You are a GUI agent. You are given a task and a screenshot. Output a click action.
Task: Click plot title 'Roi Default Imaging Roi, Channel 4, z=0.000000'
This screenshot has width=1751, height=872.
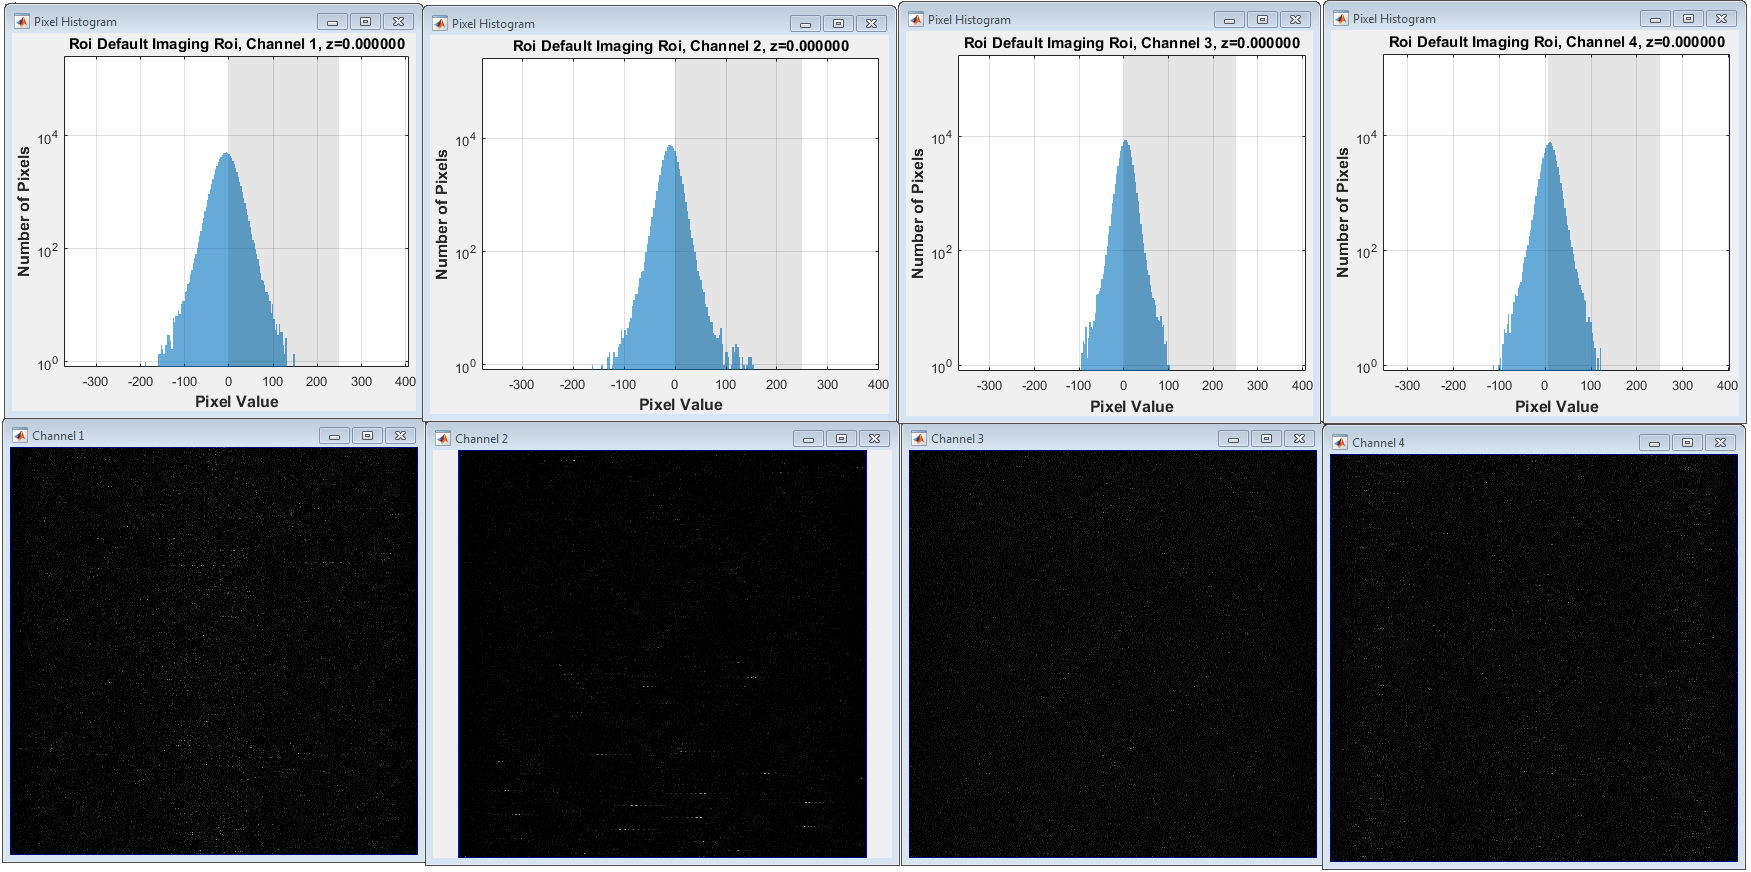(1557, 42)
